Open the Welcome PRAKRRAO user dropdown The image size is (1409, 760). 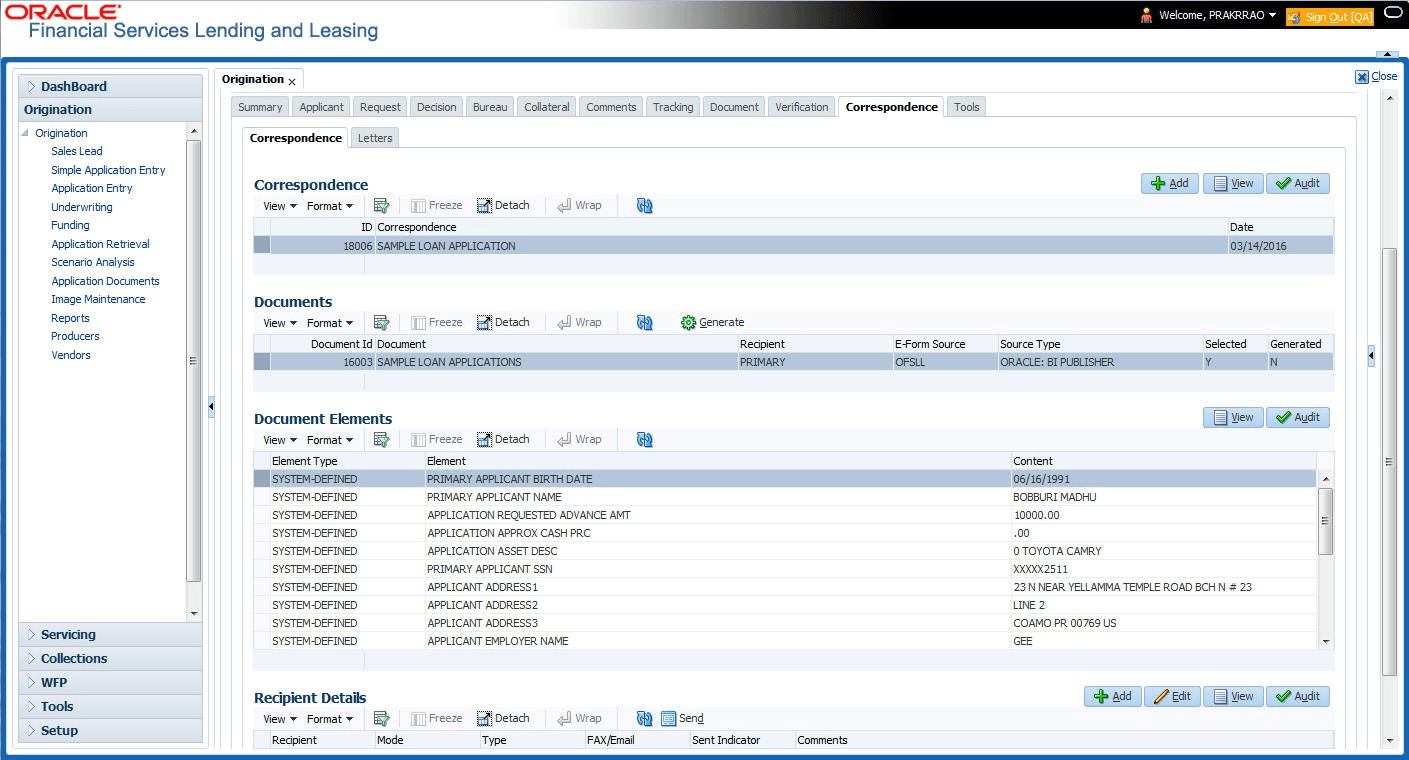1217,15
